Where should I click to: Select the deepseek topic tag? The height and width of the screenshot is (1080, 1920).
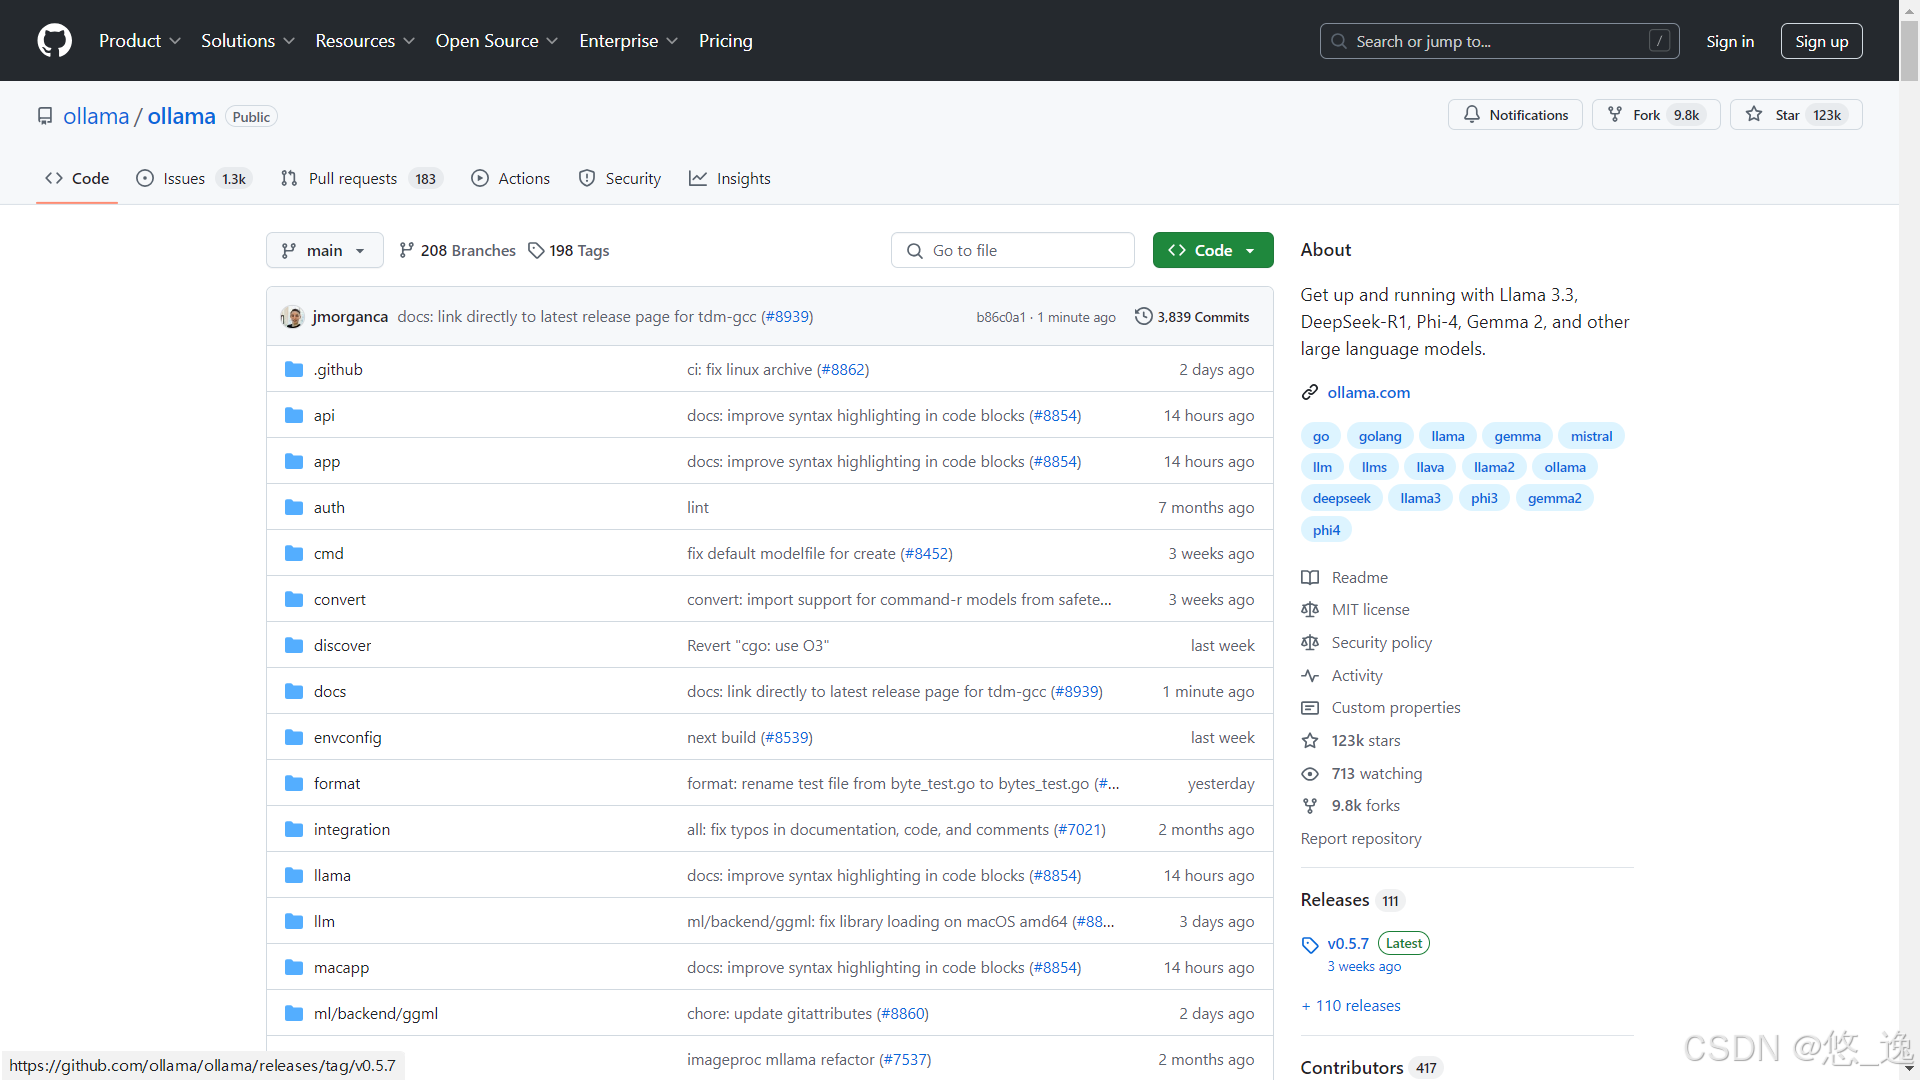tap(1341, 498)
